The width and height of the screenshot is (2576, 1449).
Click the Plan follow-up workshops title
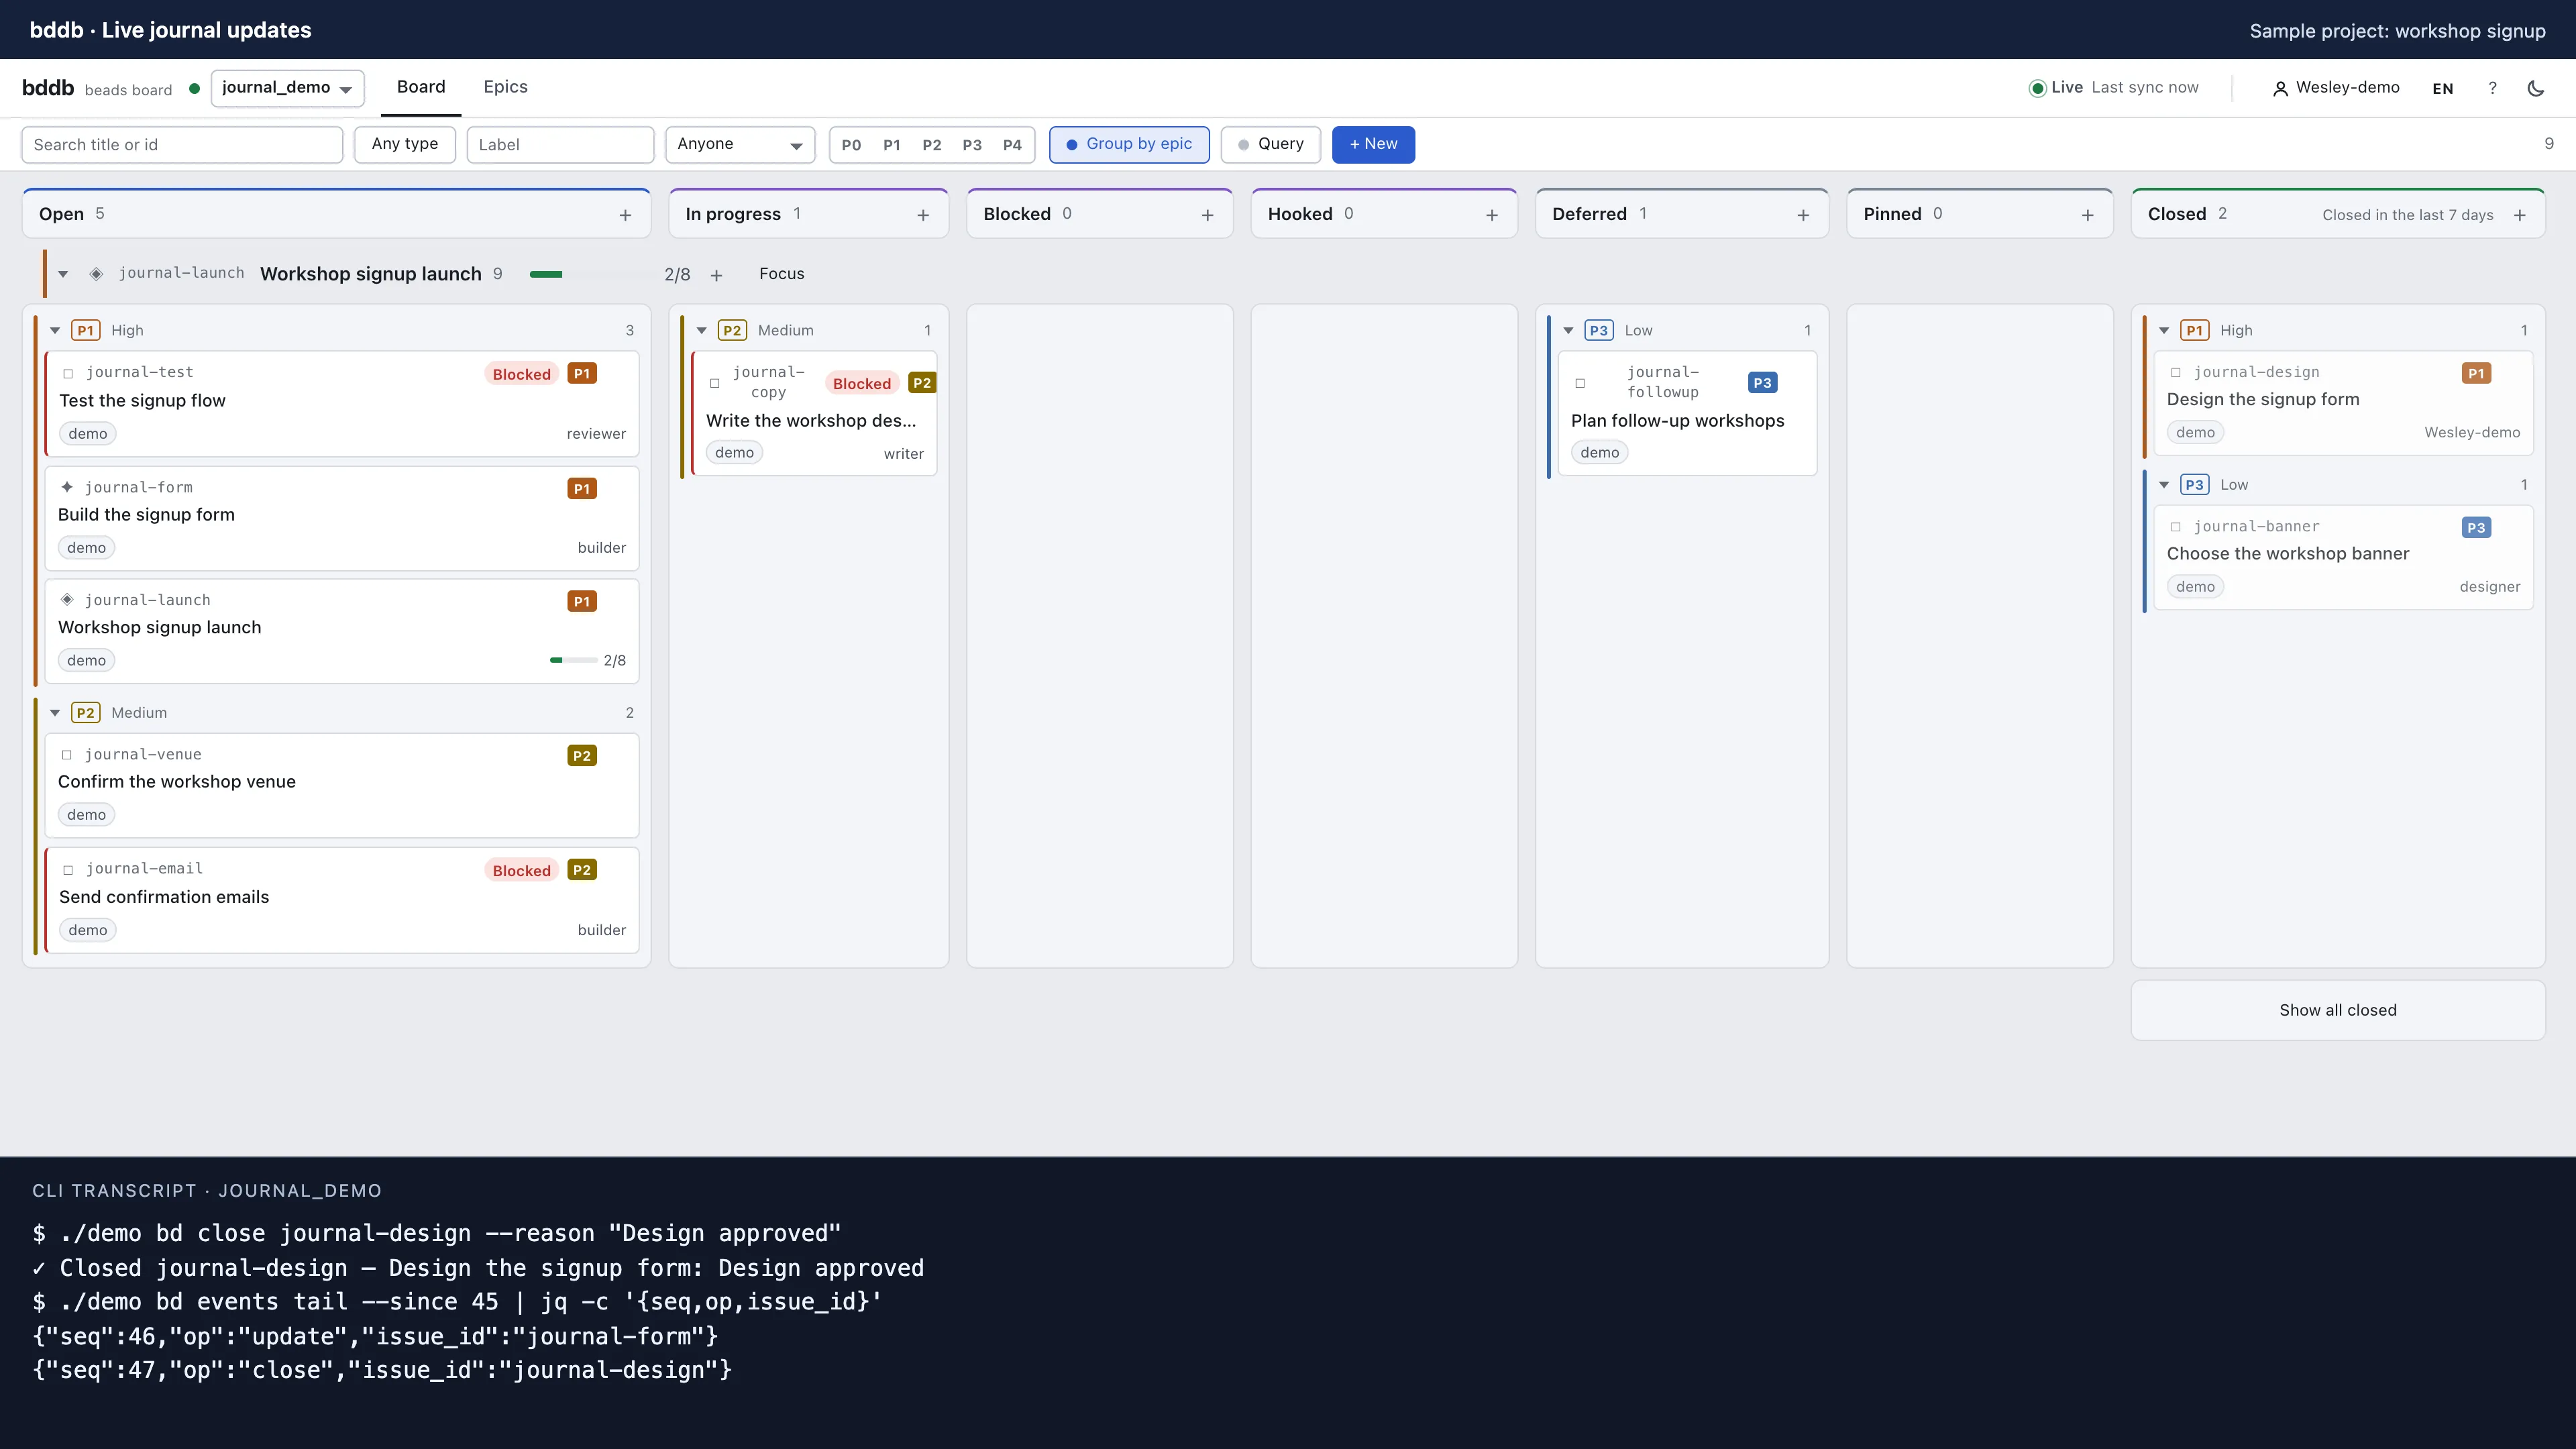click(1677, 421)
